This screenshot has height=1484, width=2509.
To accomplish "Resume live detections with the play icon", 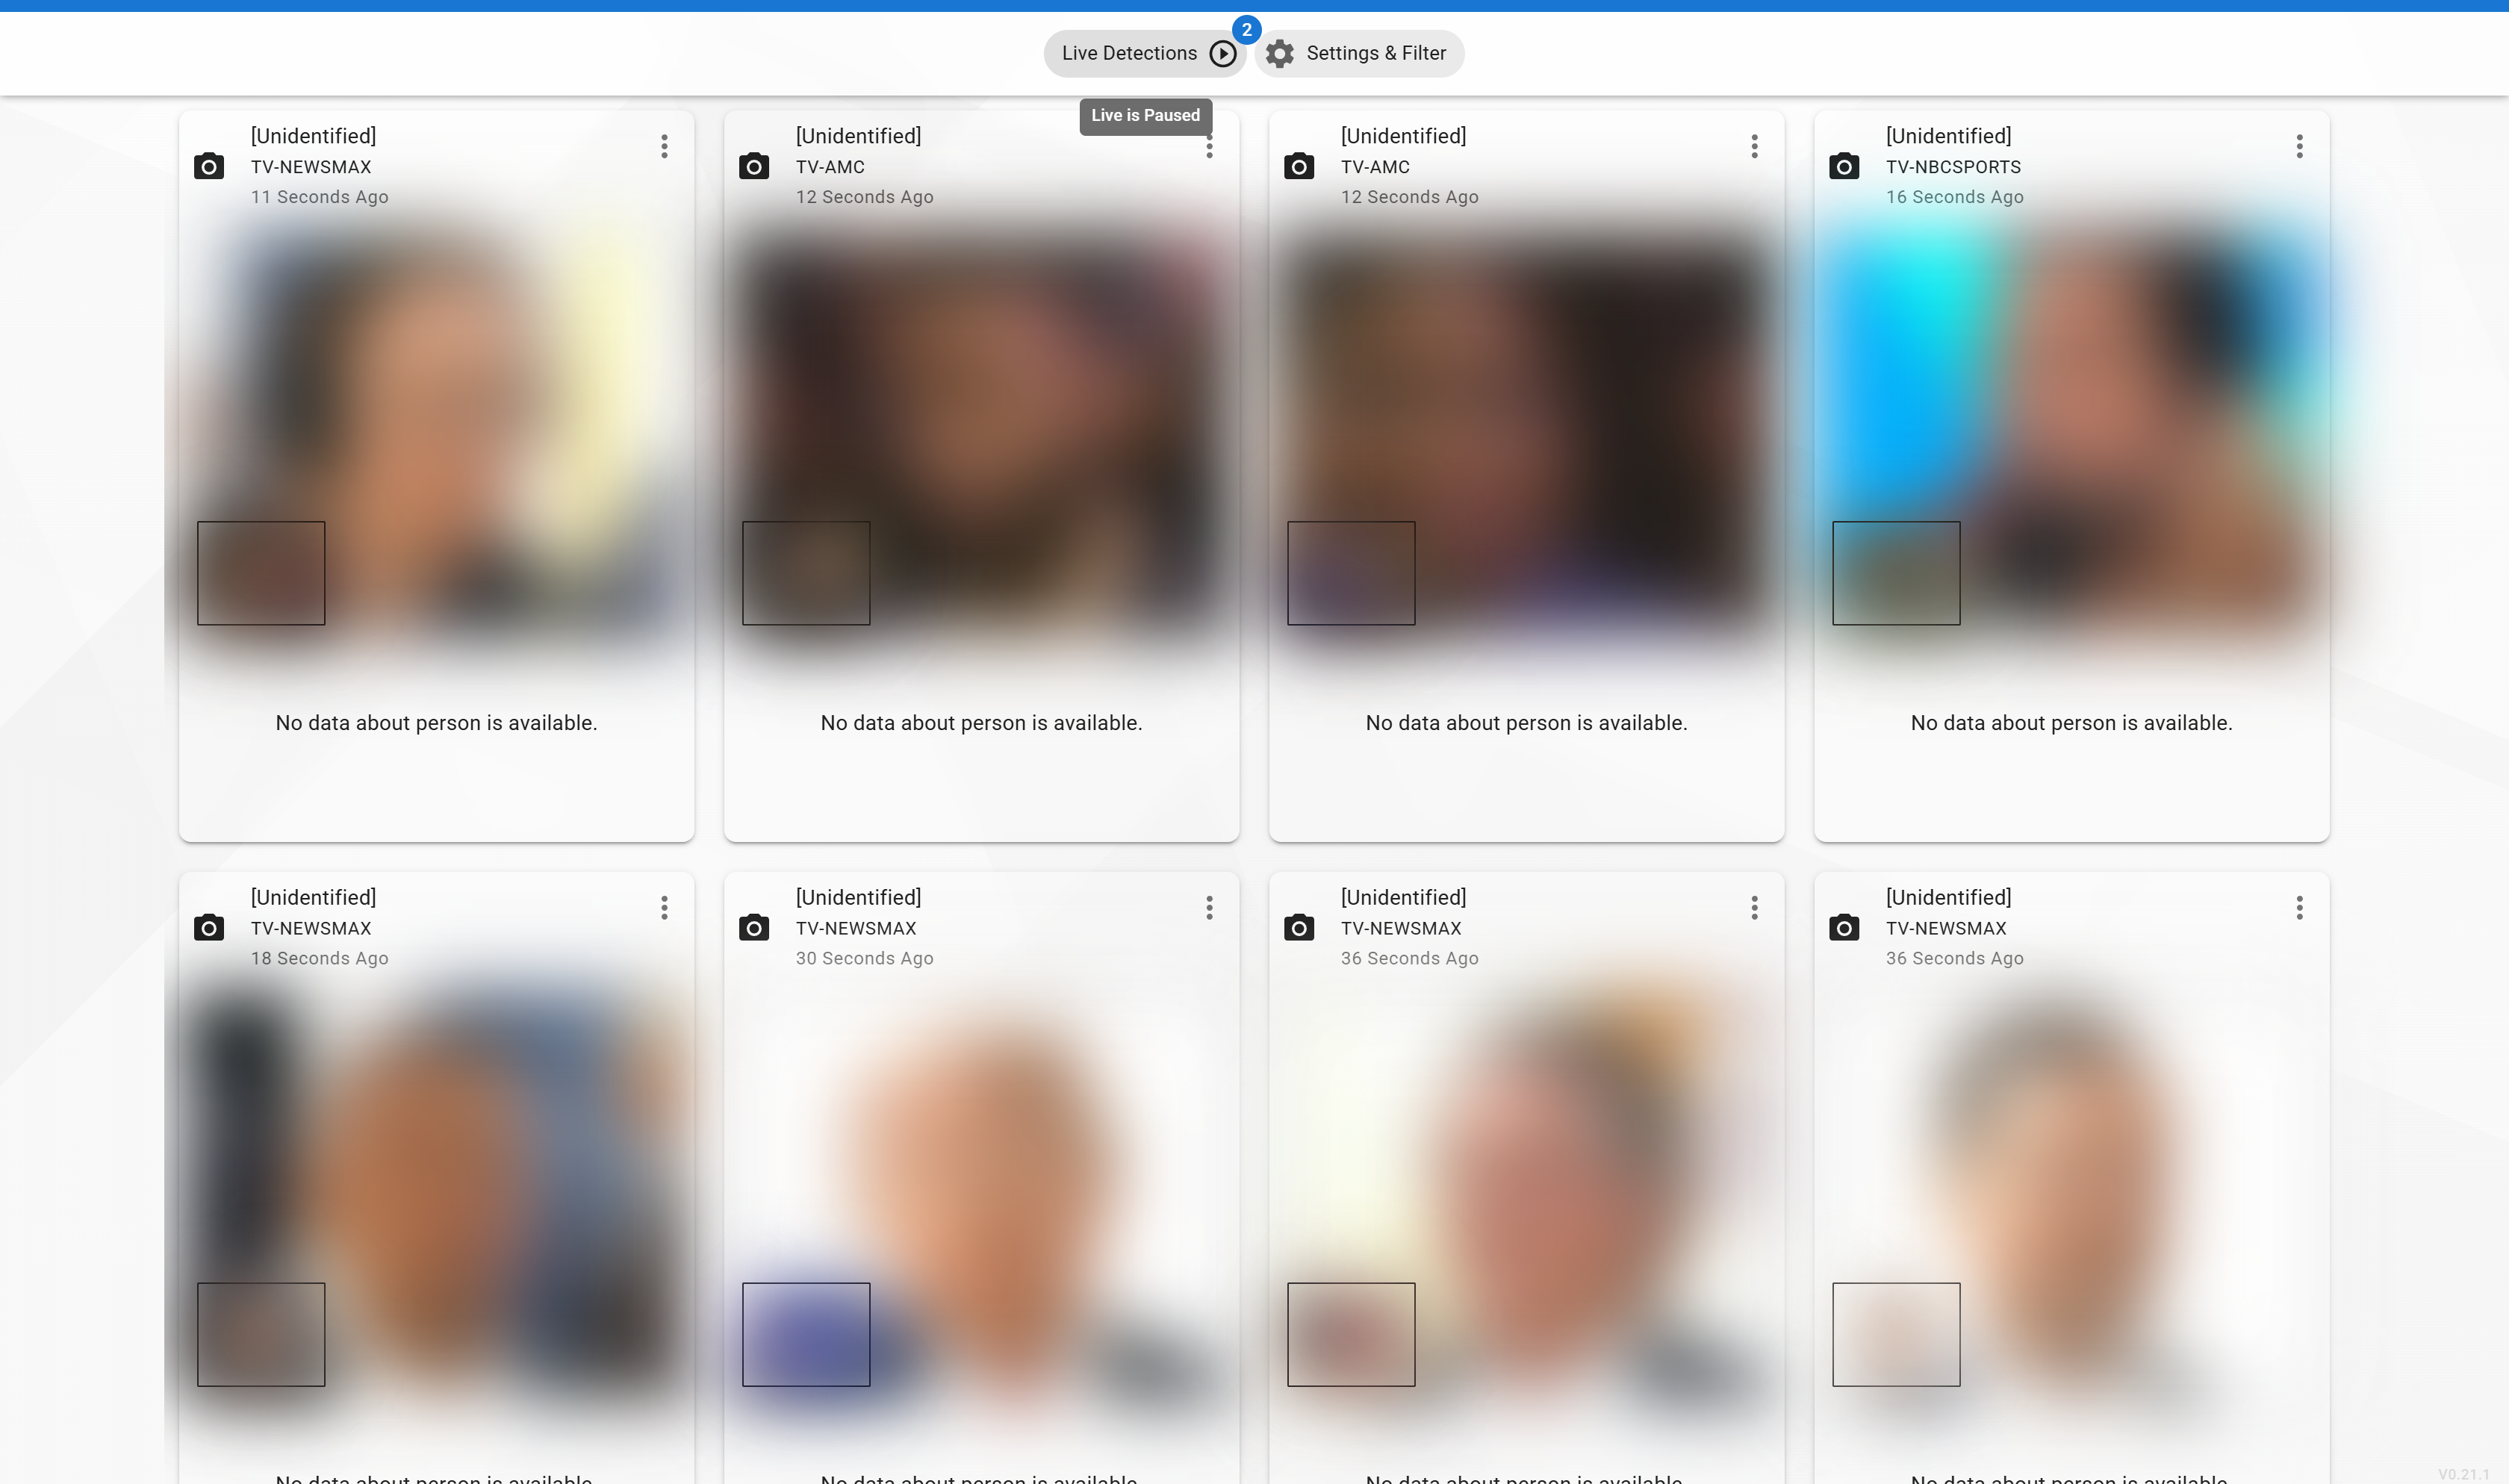I will point(1222,53).
